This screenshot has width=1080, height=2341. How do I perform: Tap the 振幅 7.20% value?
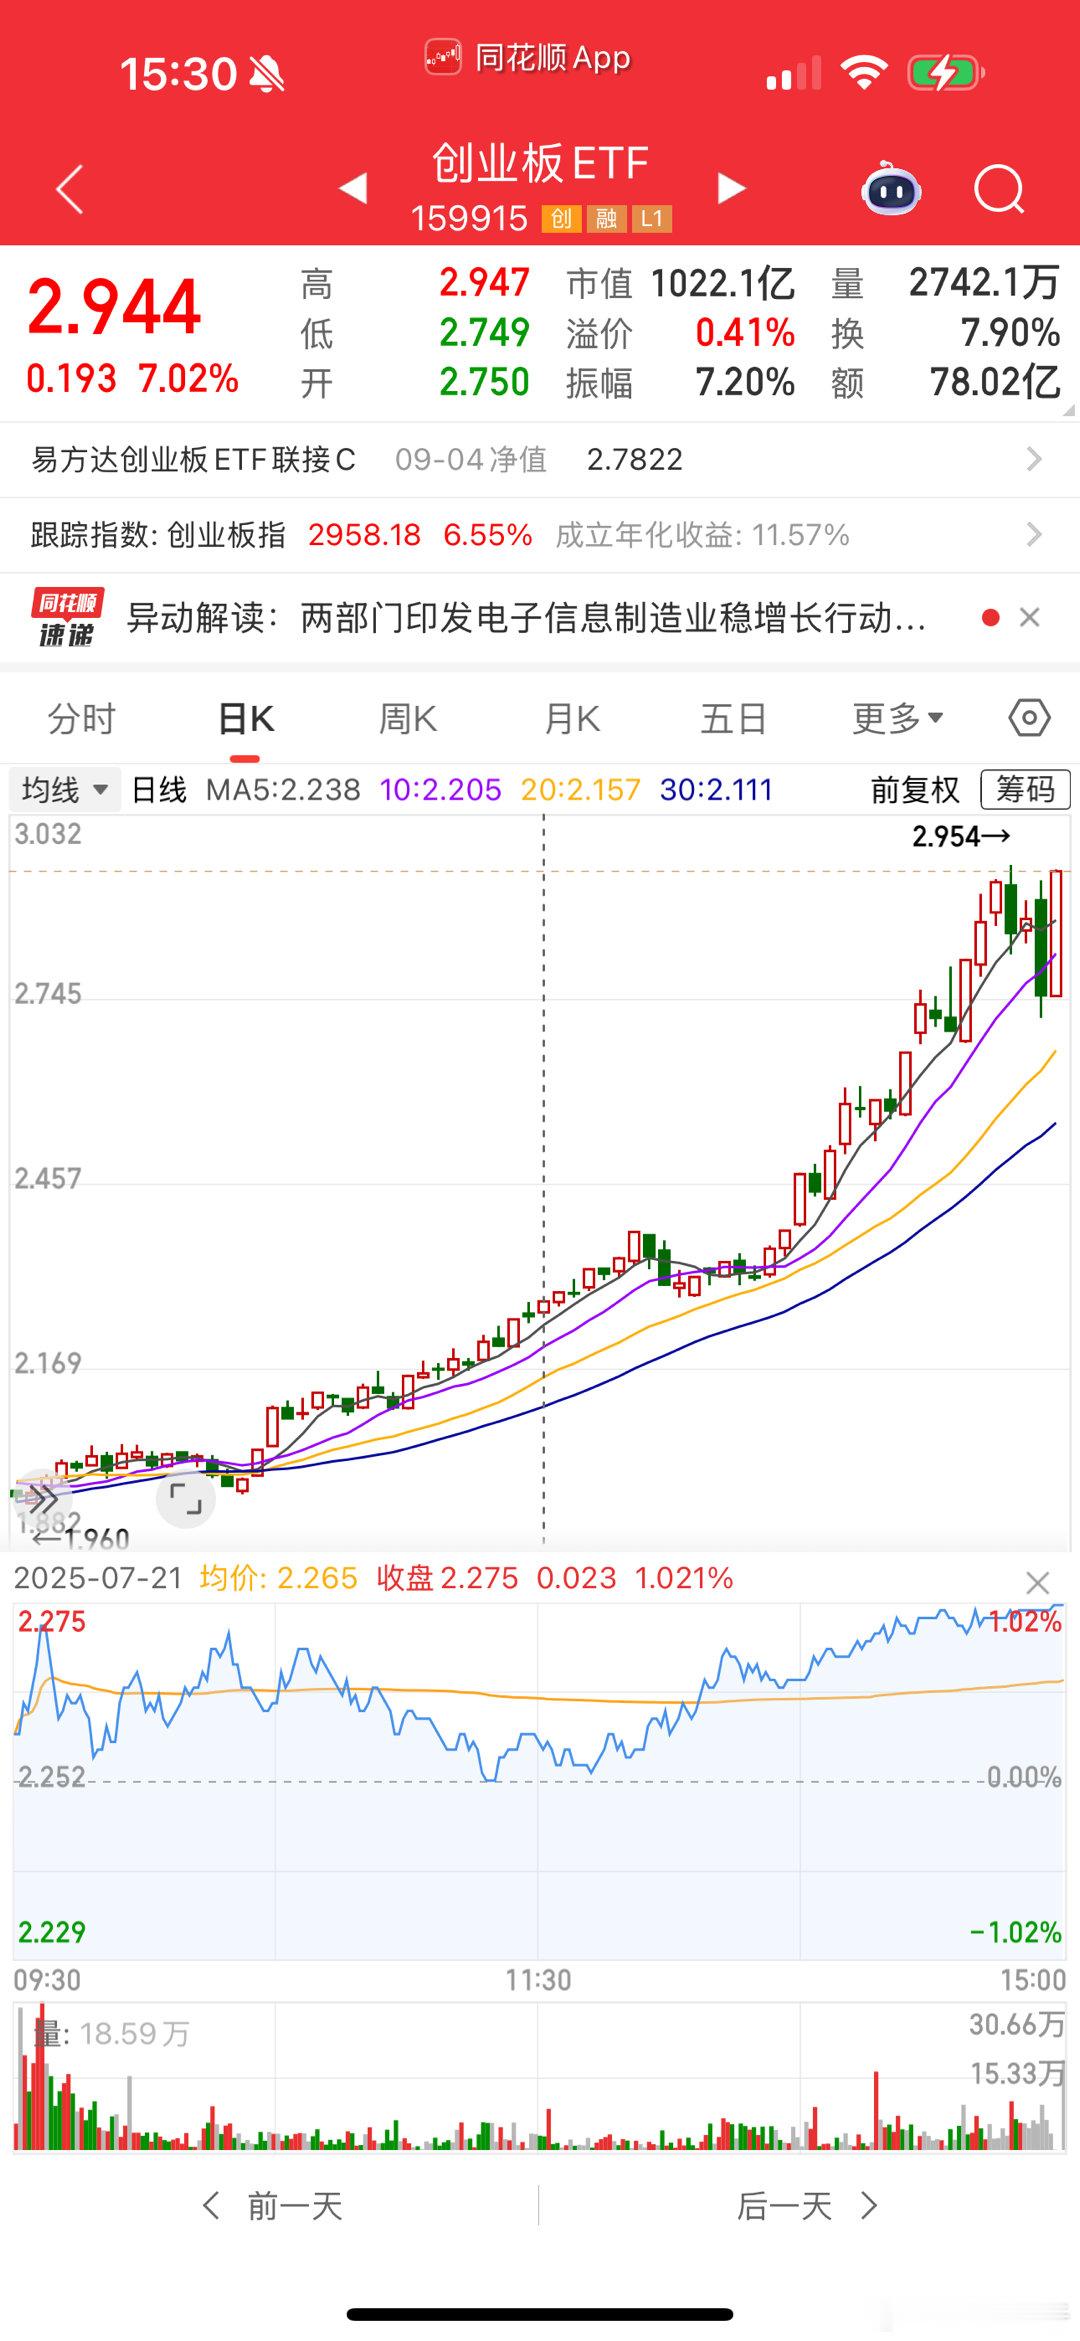point(745,382)
